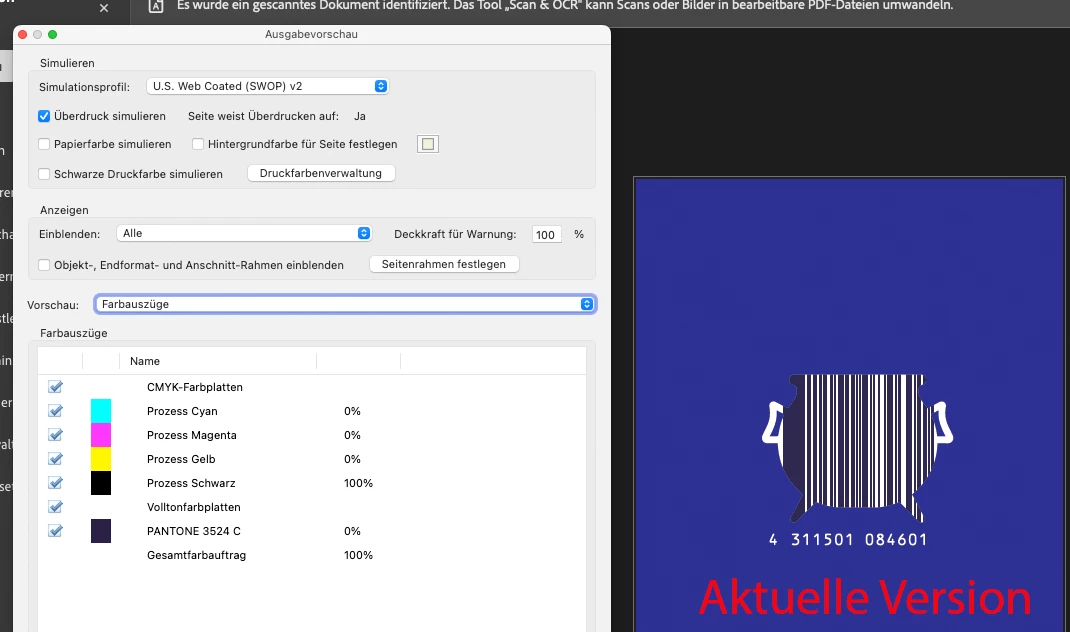Click the black color swatch
The image size is (1070, 632).
pos(101,483)
